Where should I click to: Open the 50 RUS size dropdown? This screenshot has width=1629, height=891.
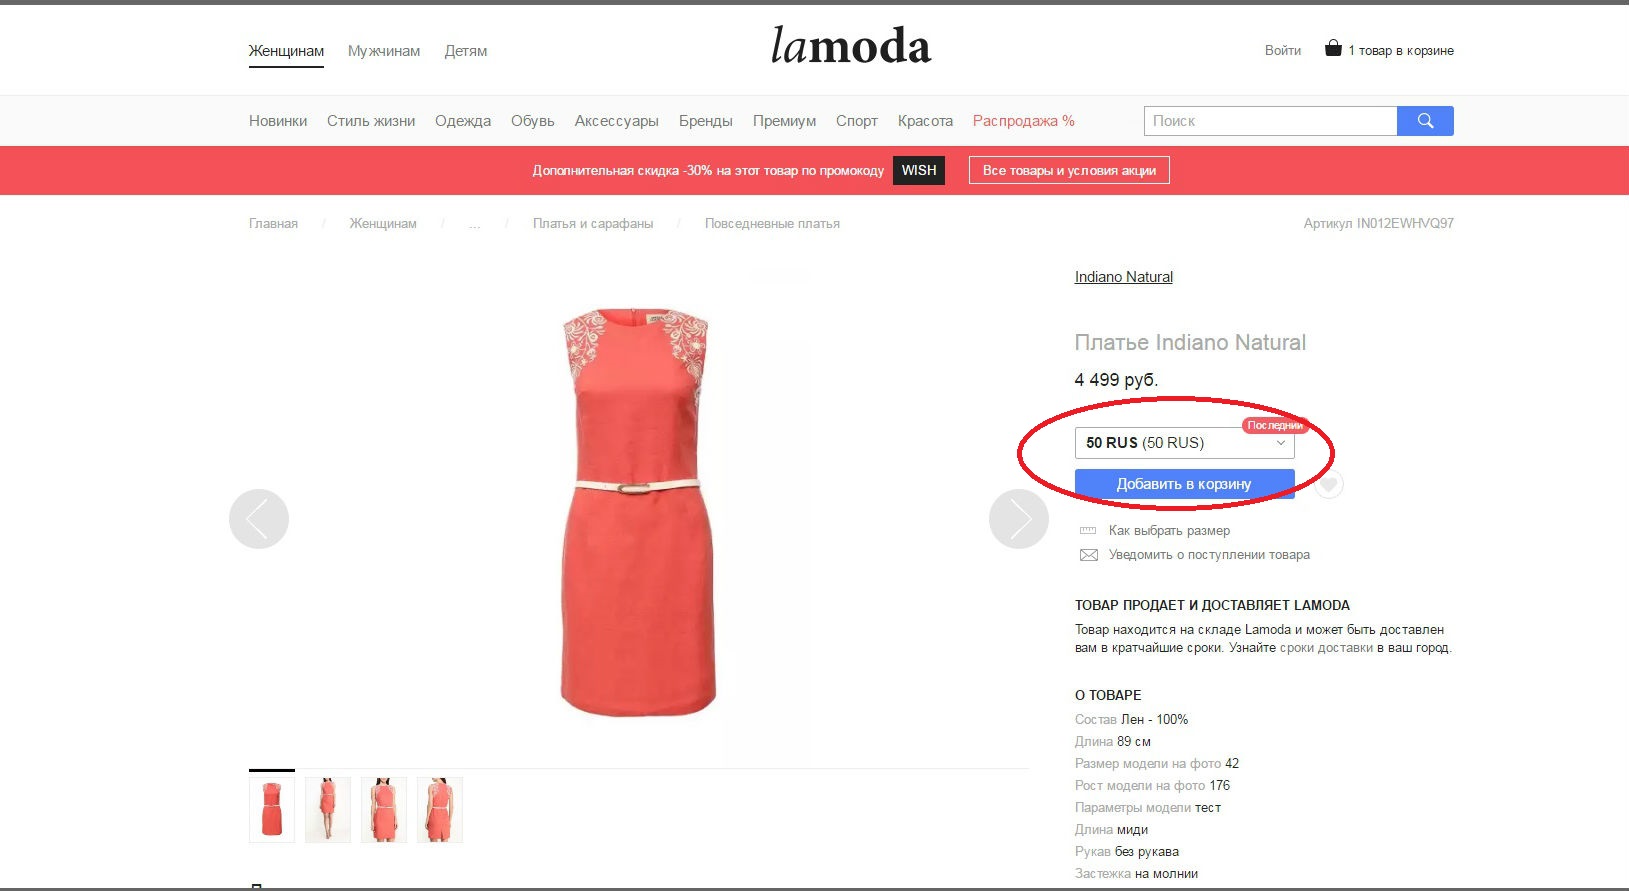click(x=1184, y=443)
